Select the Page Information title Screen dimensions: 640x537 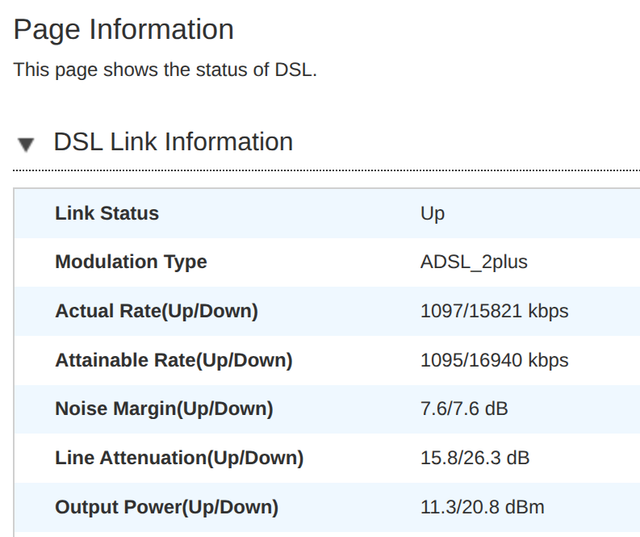point(124,29)
